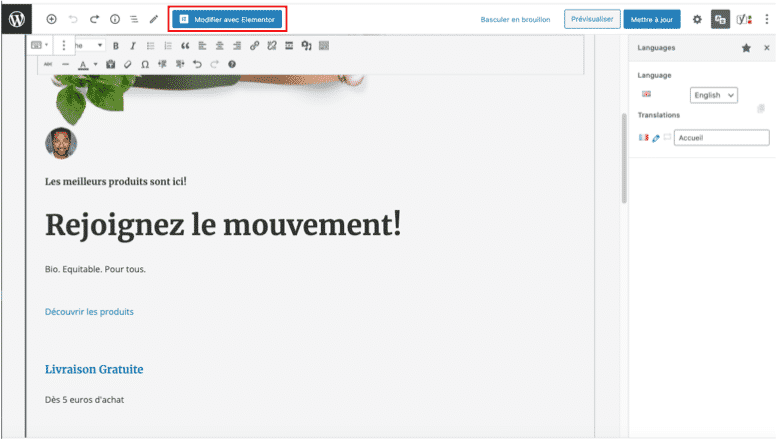Click text Bio. Equitable. Pour tous.
This screenshot has width=782, height=439.
(95, 269)
